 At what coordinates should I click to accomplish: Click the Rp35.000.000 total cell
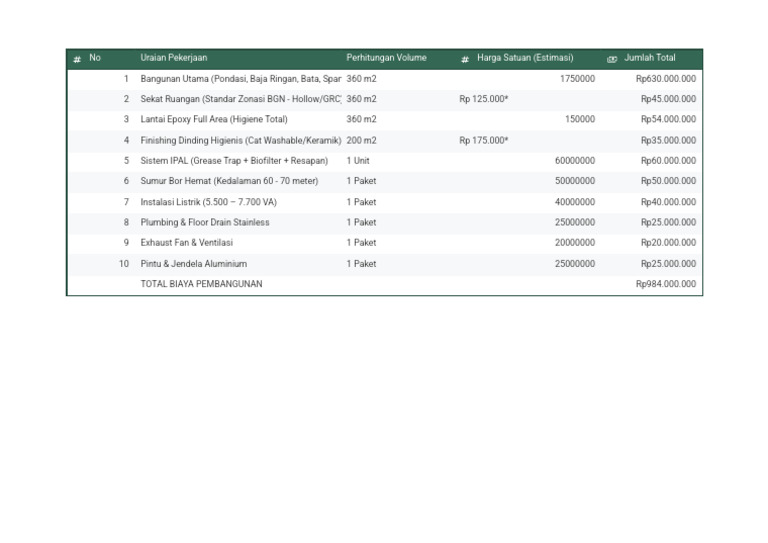click(668, 141)
